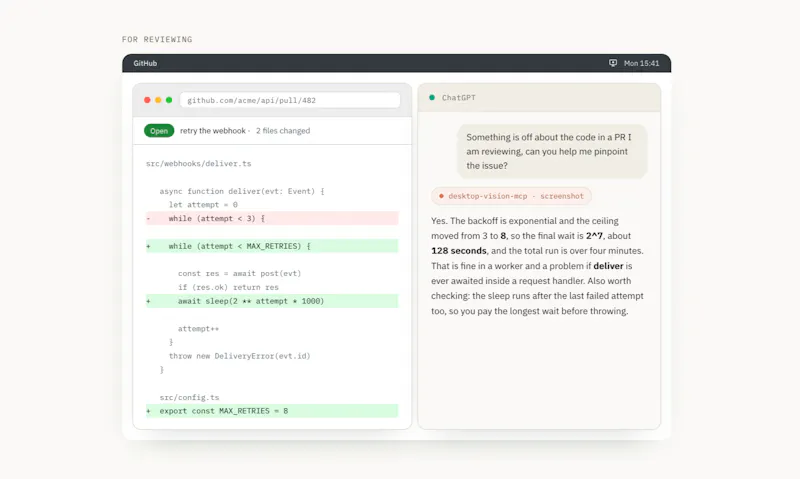The image size is (800, 479).
Task: Click the bold word 'deliver' in the reply
Action: coord(608,266)
